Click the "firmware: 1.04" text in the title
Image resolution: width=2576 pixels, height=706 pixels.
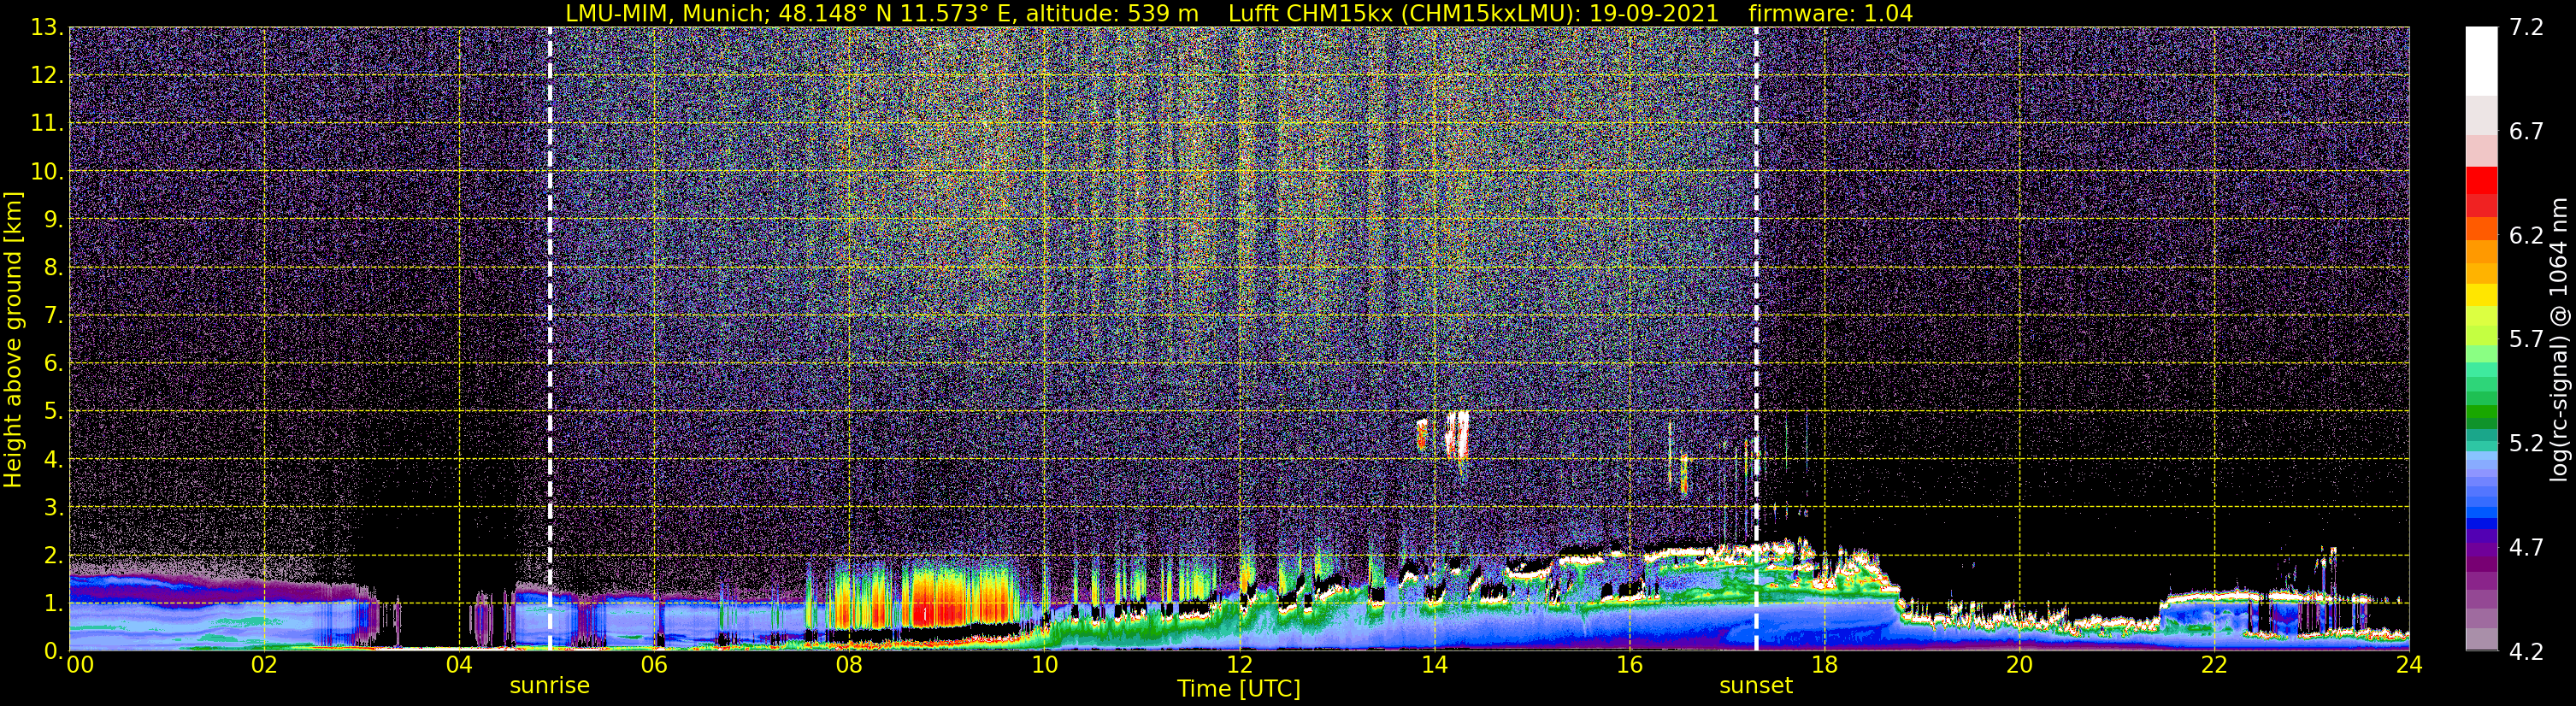pos(1830,13)
